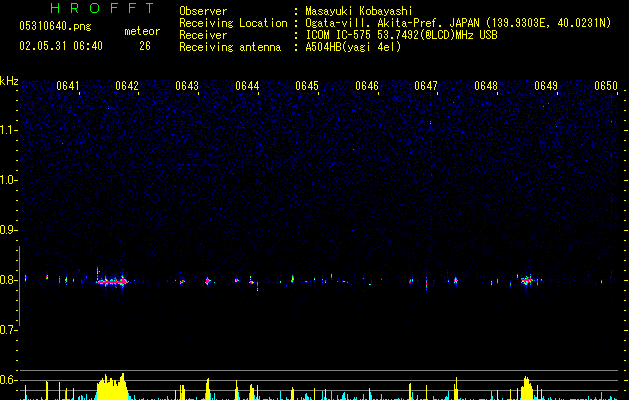Click the 0.6 frequency axis label
This screenshot has height=400, width=629.
coord(8,380)
